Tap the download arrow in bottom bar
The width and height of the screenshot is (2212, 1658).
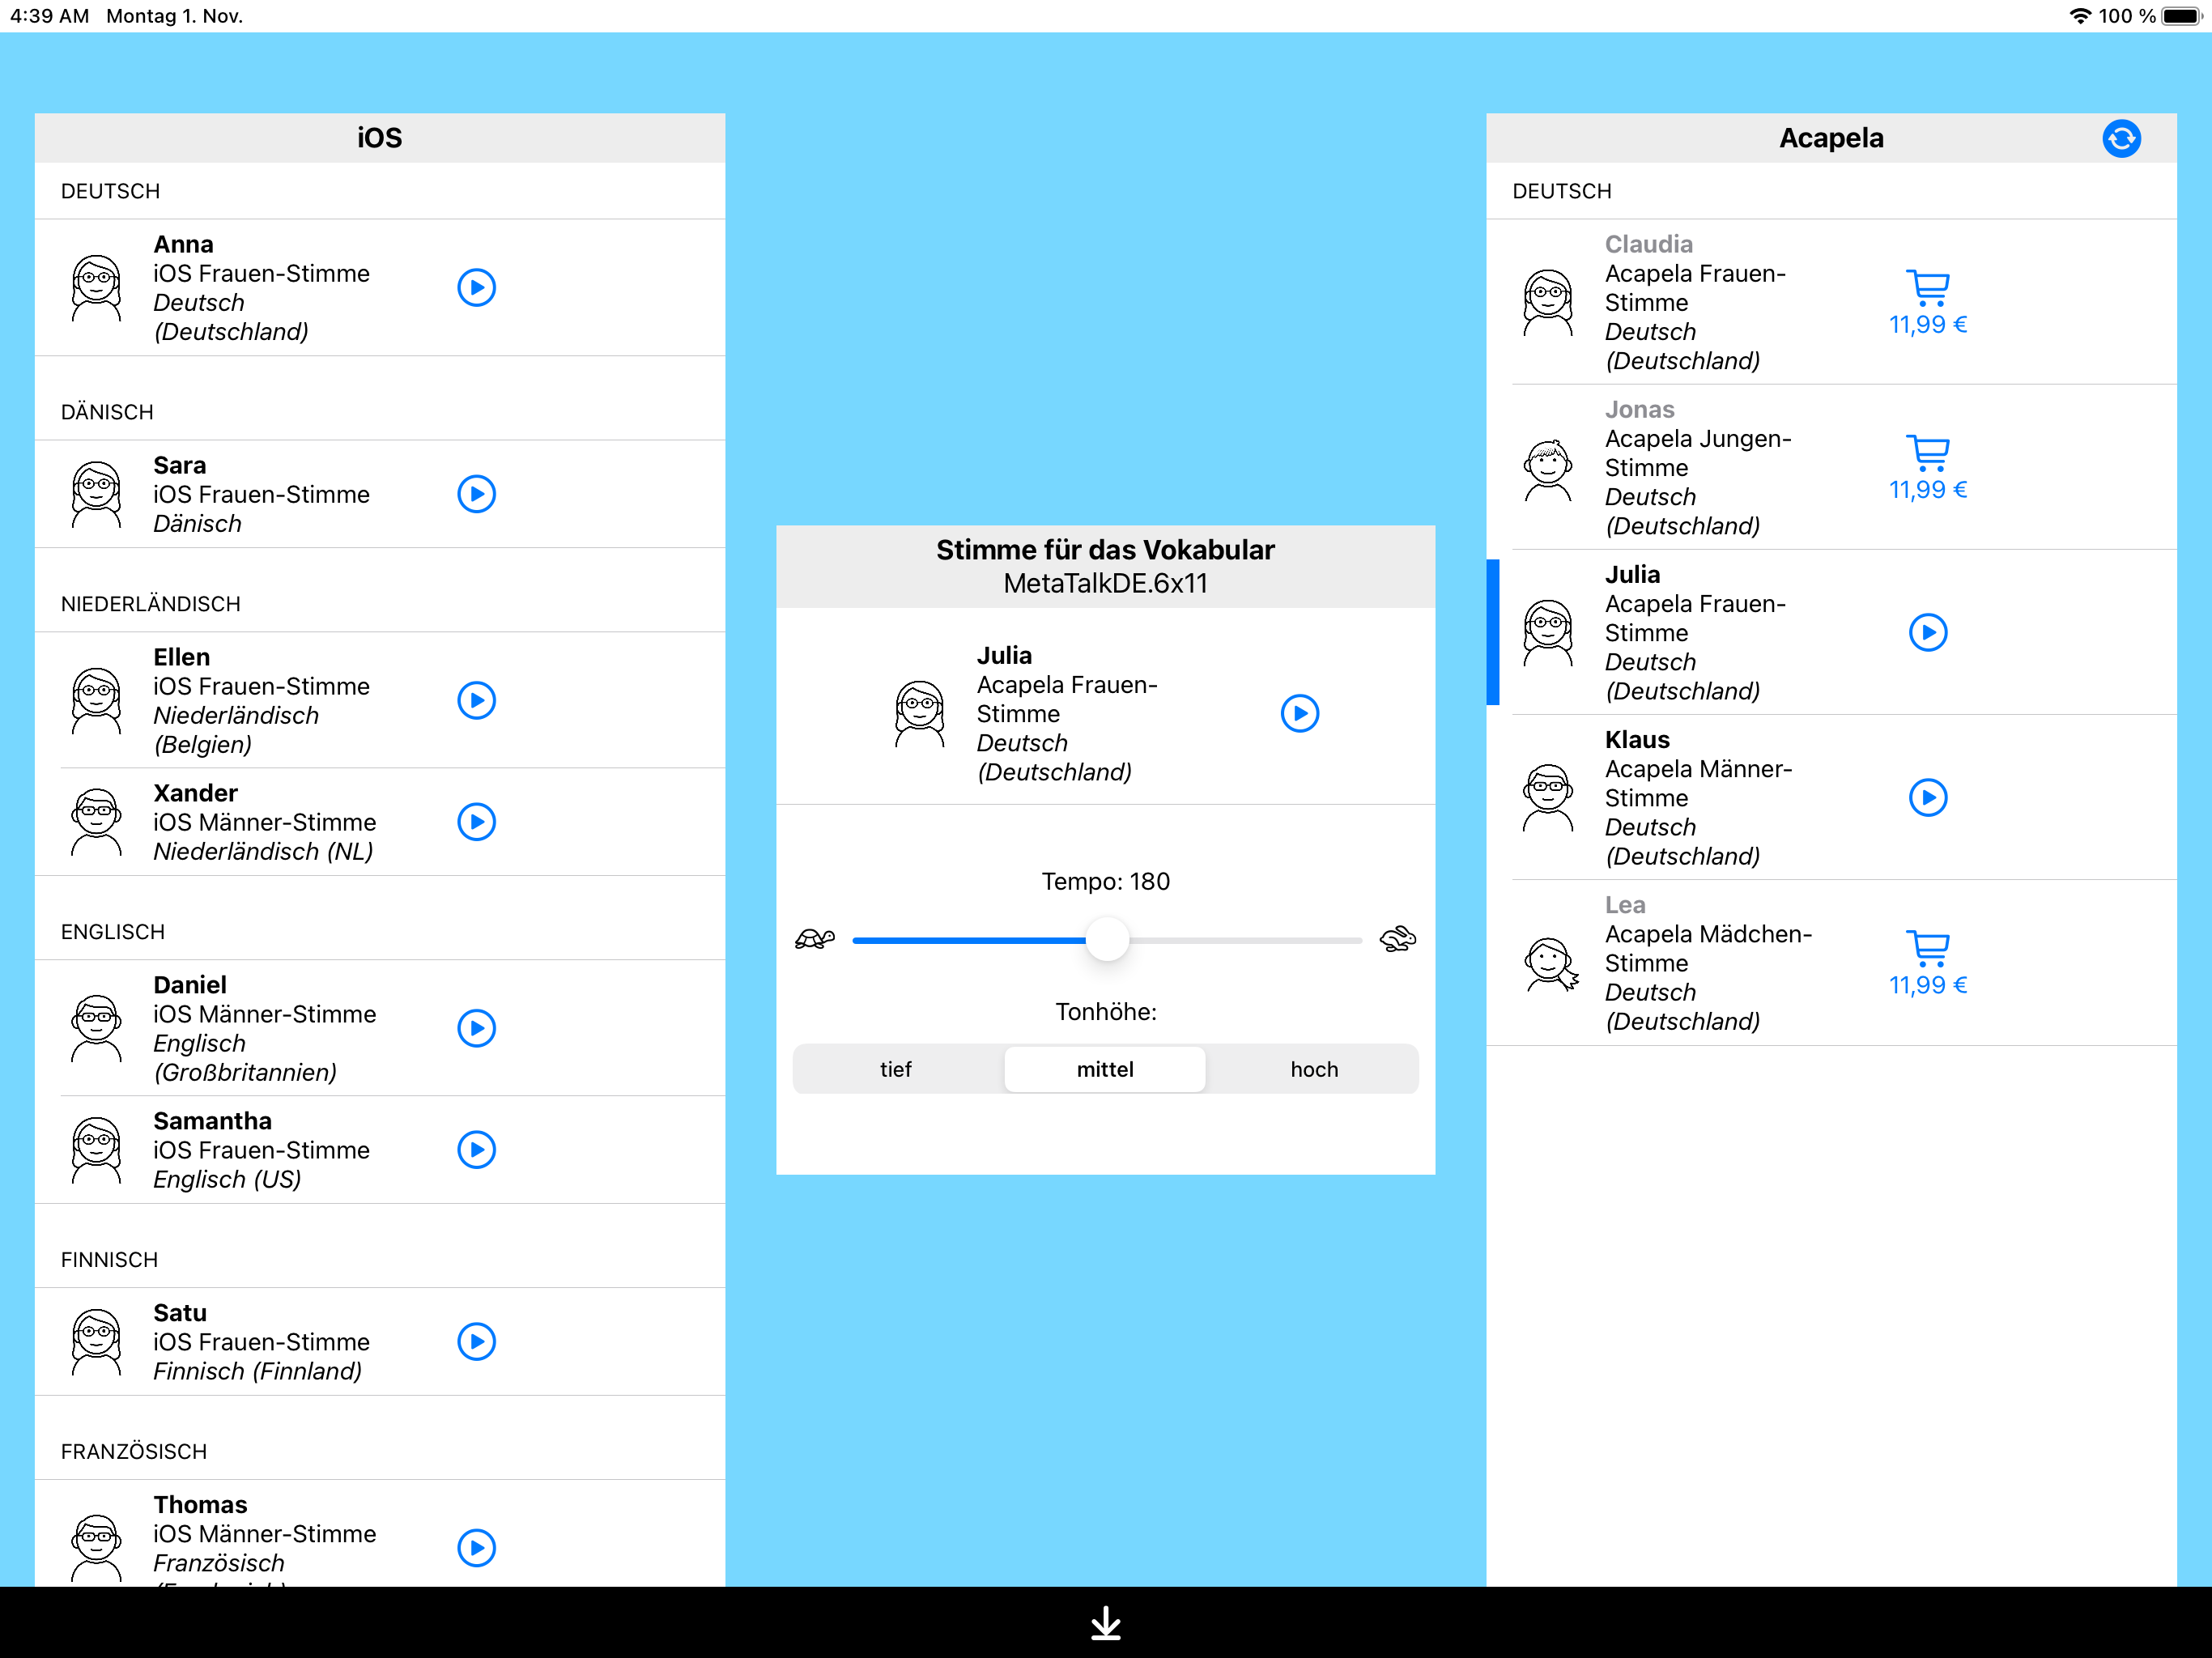tap(1106, 1623)
